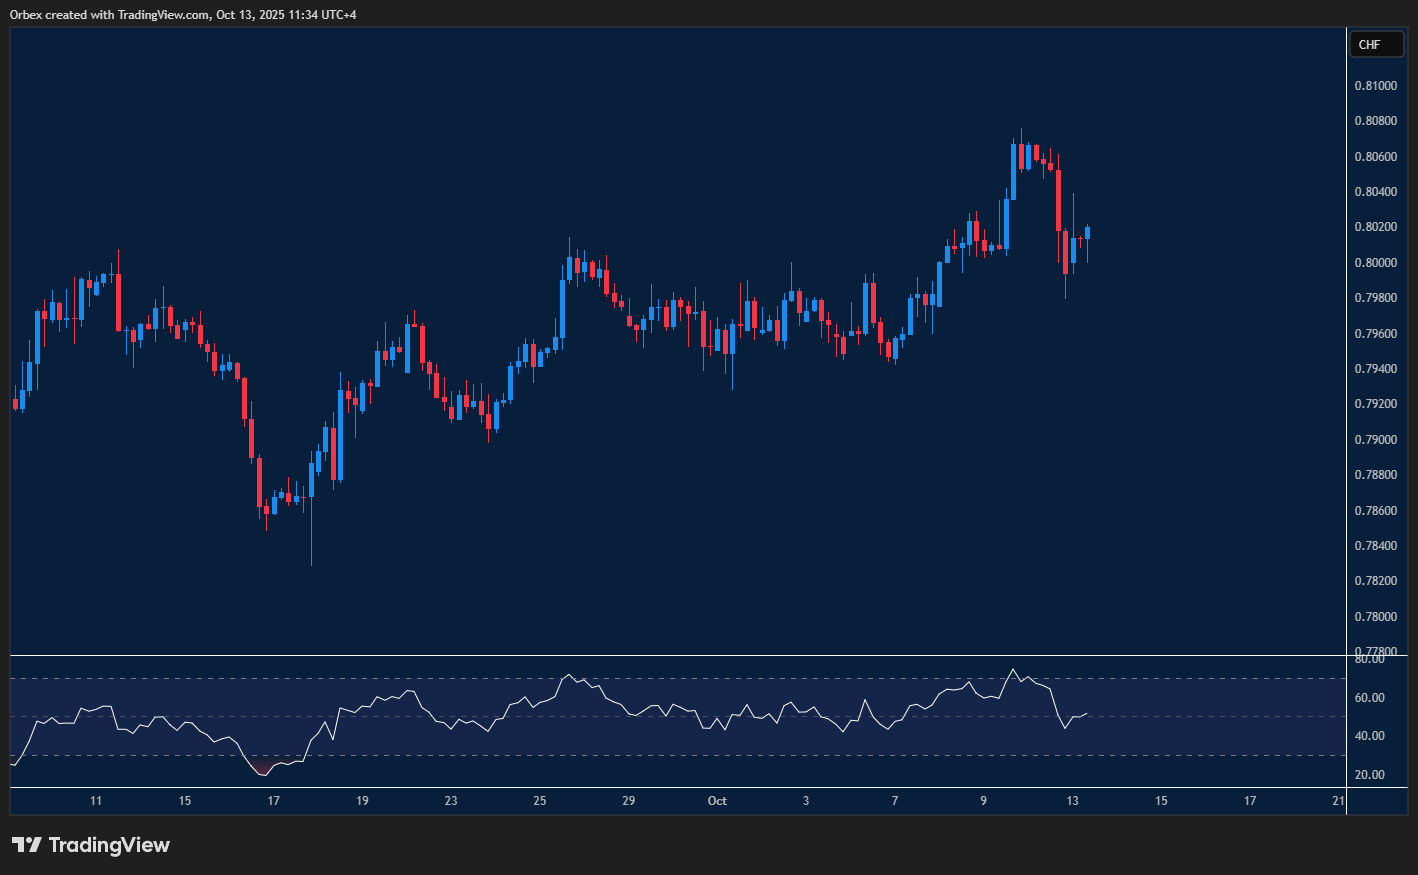Select the 25 date marker on time axis
The width and height of the screenshot is (1418, 875).
coord(540,801)
